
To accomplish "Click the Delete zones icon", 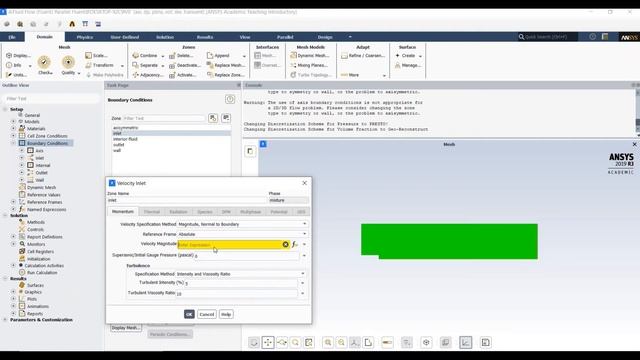I will [x=172, y=56].
